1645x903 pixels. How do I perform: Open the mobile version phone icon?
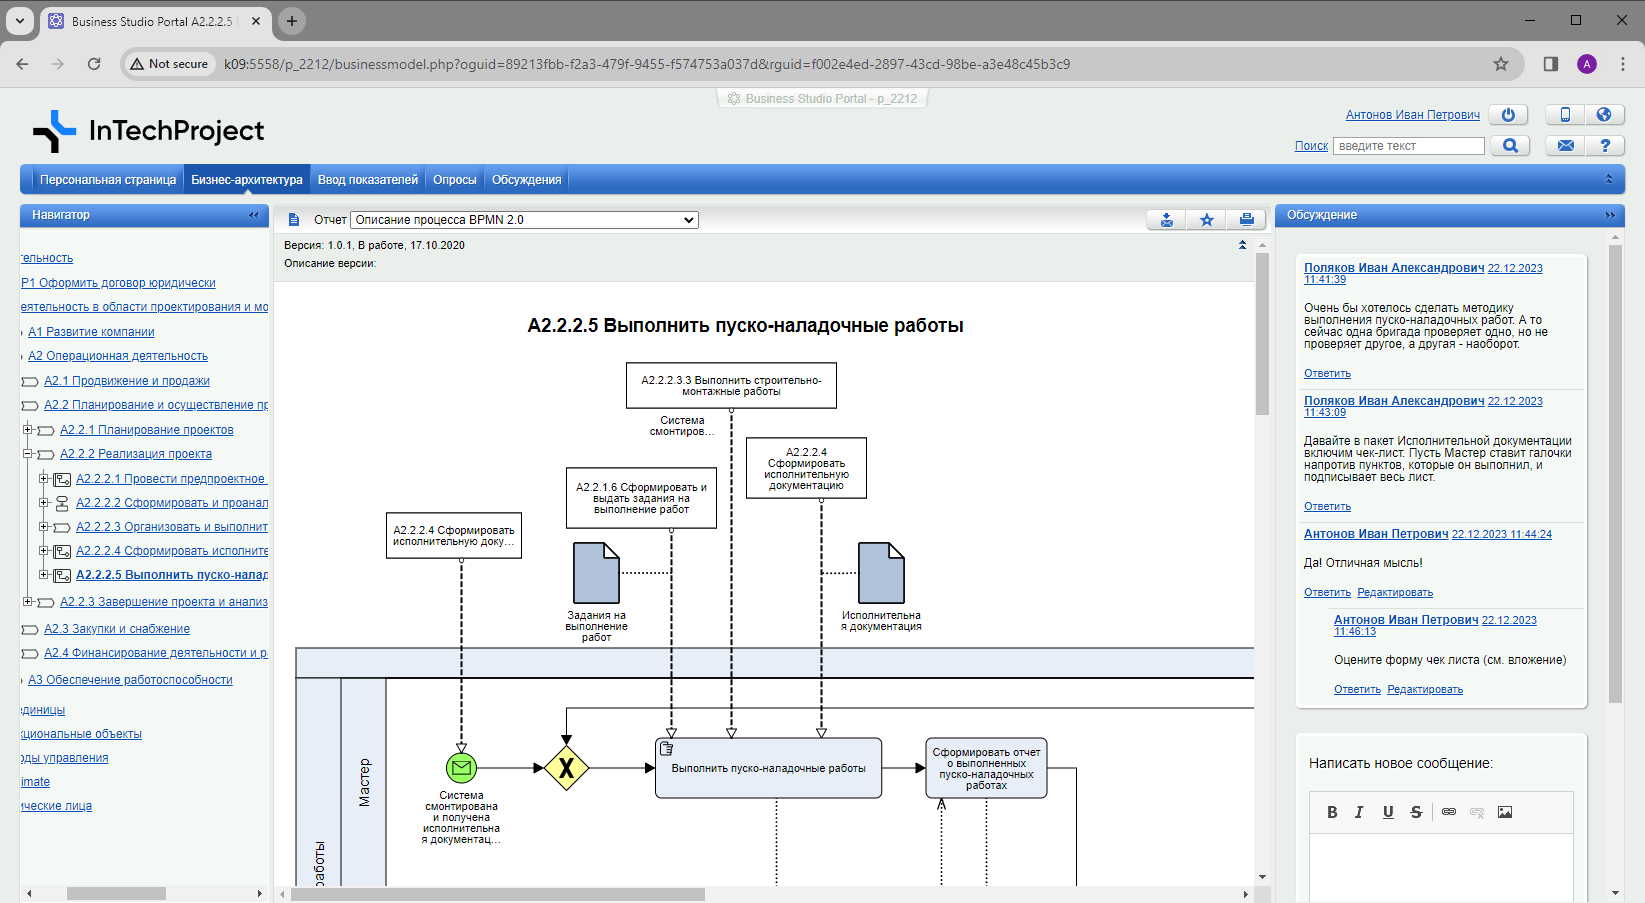click(x=1565, y=115)
